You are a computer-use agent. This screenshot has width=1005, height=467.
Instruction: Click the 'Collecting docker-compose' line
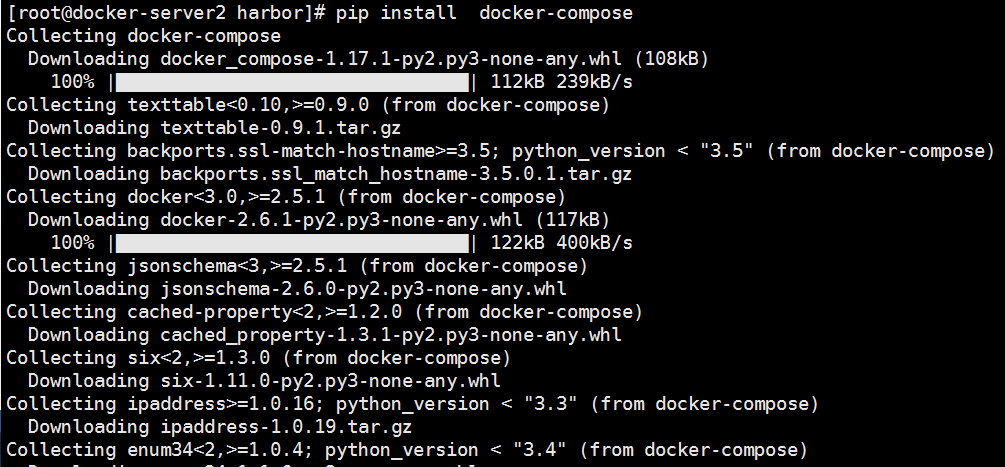pyautogui.click(x=144, y=36)
